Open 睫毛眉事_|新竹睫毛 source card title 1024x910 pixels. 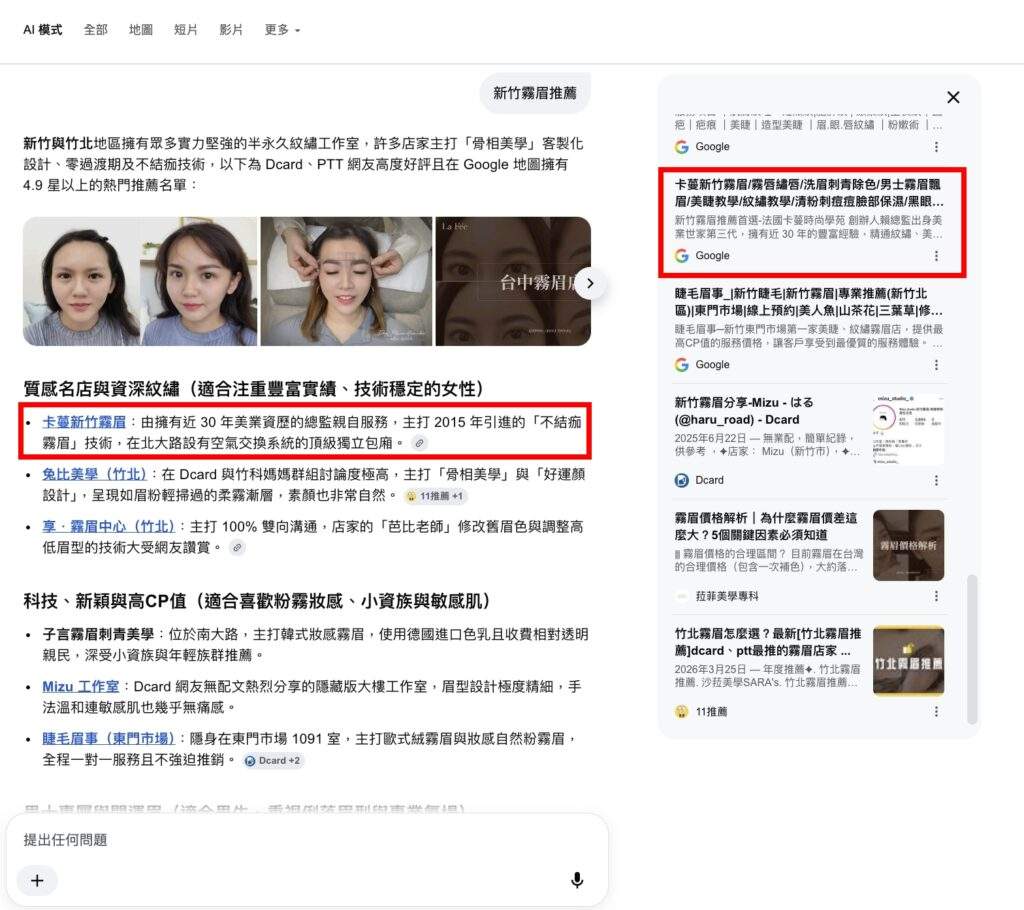pos(808,302)
